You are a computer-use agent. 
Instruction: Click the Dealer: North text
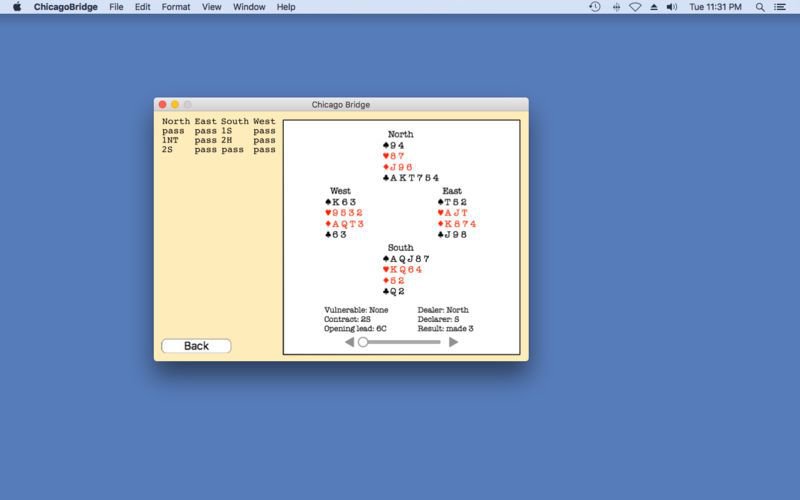click(x=443, y=310)
